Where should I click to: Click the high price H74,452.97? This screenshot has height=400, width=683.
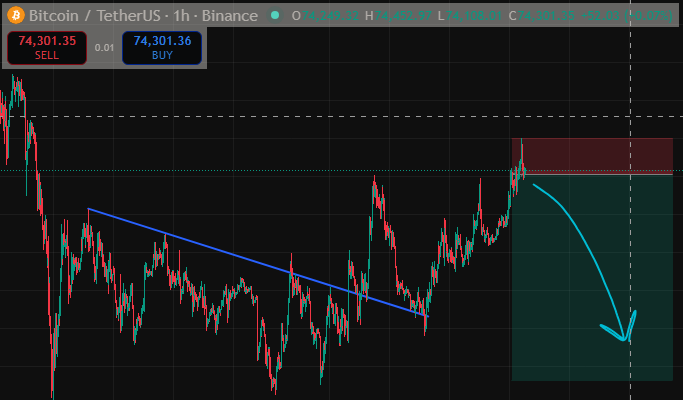399,16
